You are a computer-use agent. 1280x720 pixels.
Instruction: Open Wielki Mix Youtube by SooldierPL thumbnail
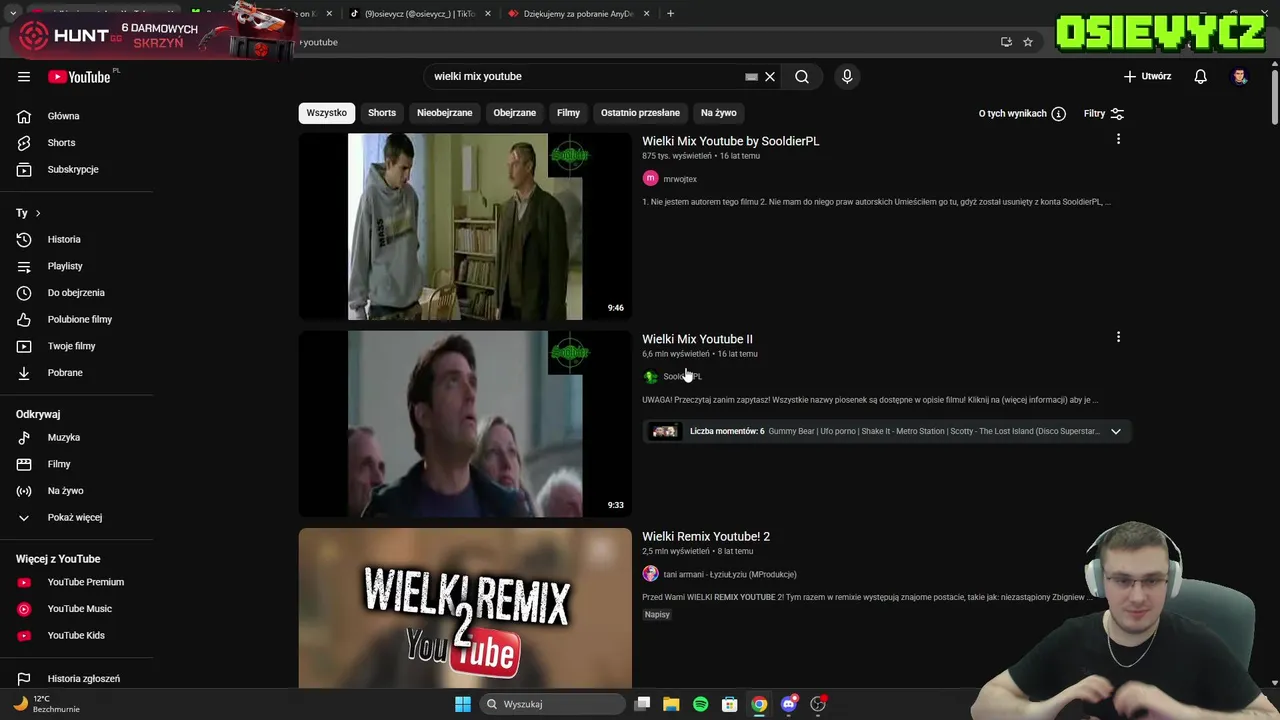tap(465, 227)
